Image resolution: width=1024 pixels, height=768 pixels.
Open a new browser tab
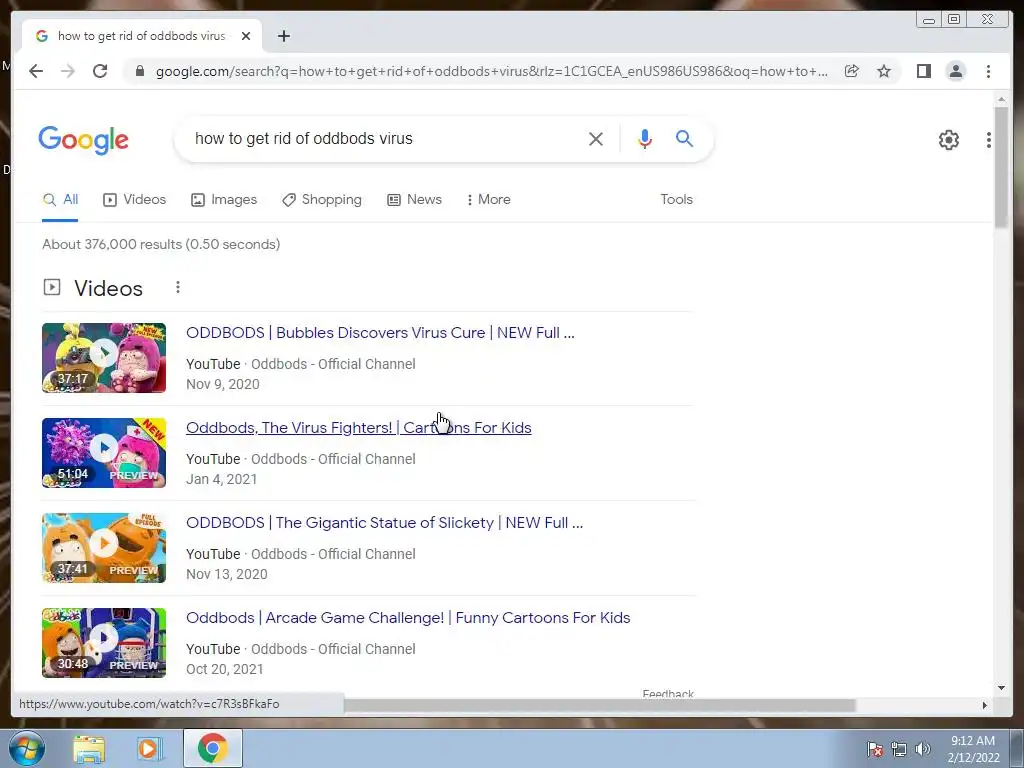pos(283,36)
